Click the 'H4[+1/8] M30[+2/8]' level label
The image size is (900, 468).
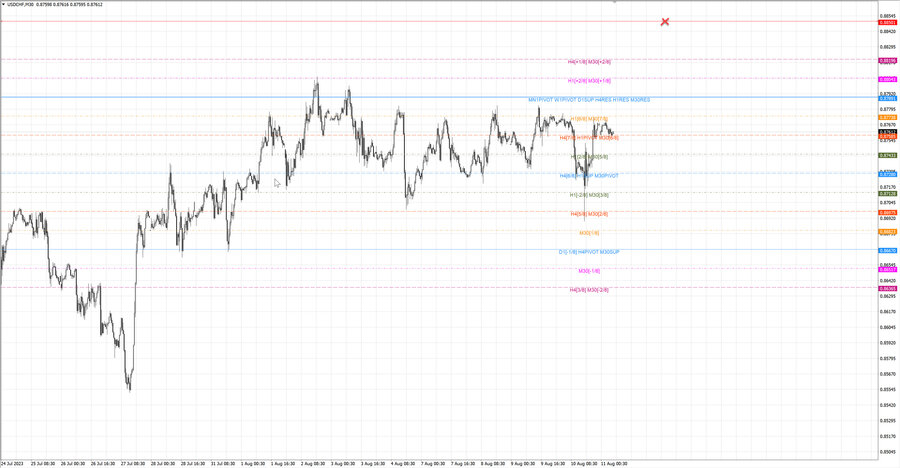[589, 61]
